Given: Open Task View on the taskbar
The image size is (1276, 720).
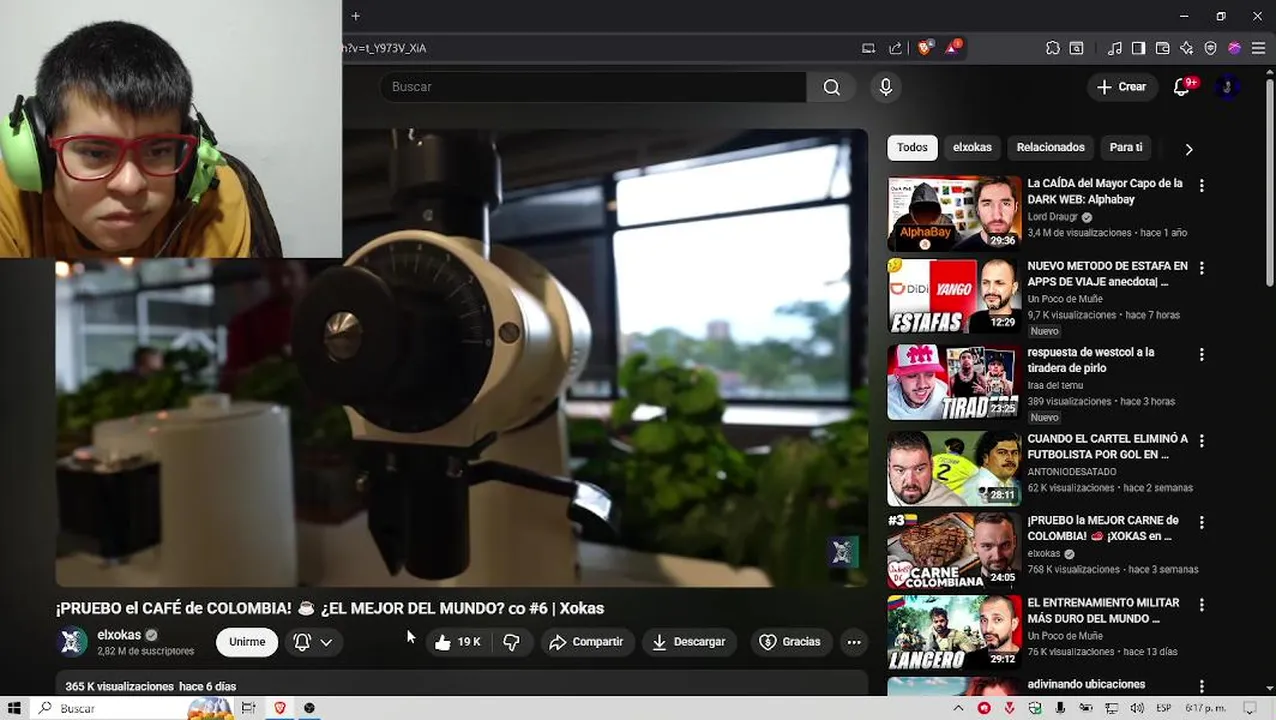Looking at the screenshot, I should click(x=248, y=708).
